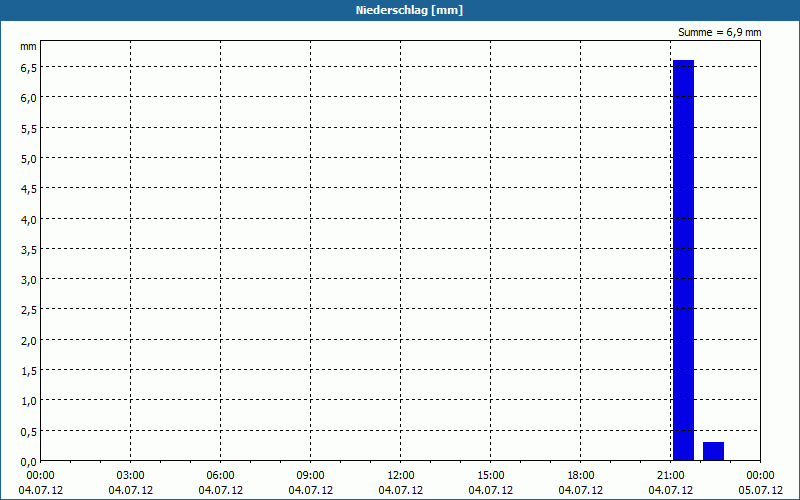Click the 04.07.12 date under 21:00
This screenshot has height=500, width=800.
670,490
